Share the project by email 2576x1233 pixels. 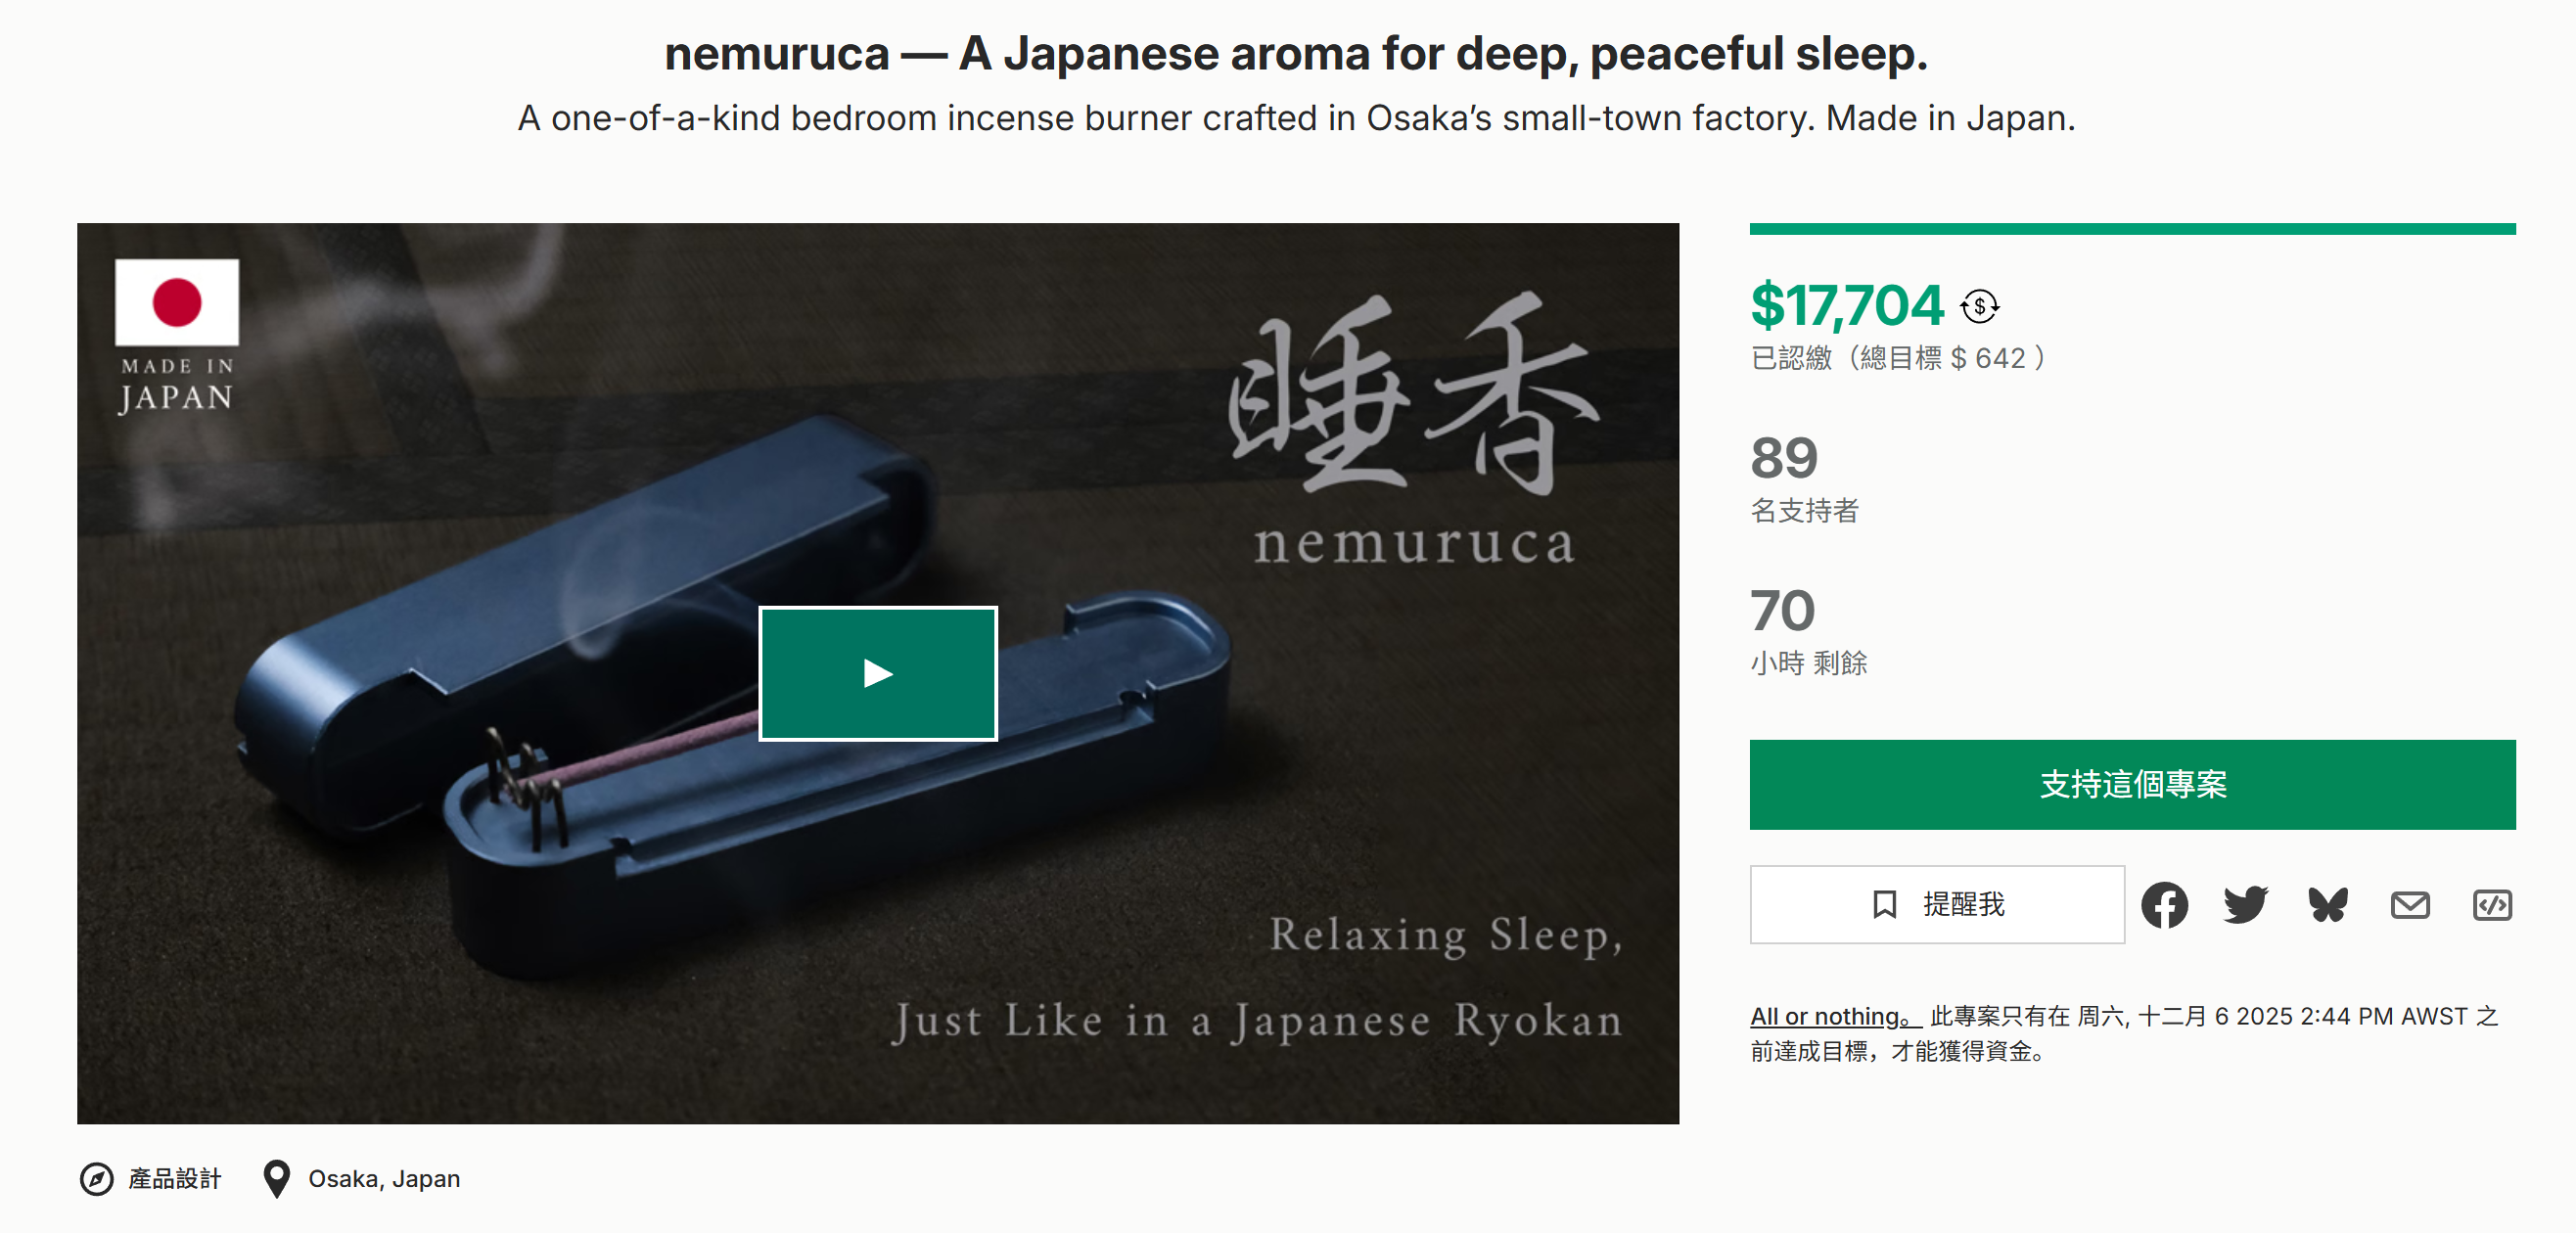click(2409, 905)
